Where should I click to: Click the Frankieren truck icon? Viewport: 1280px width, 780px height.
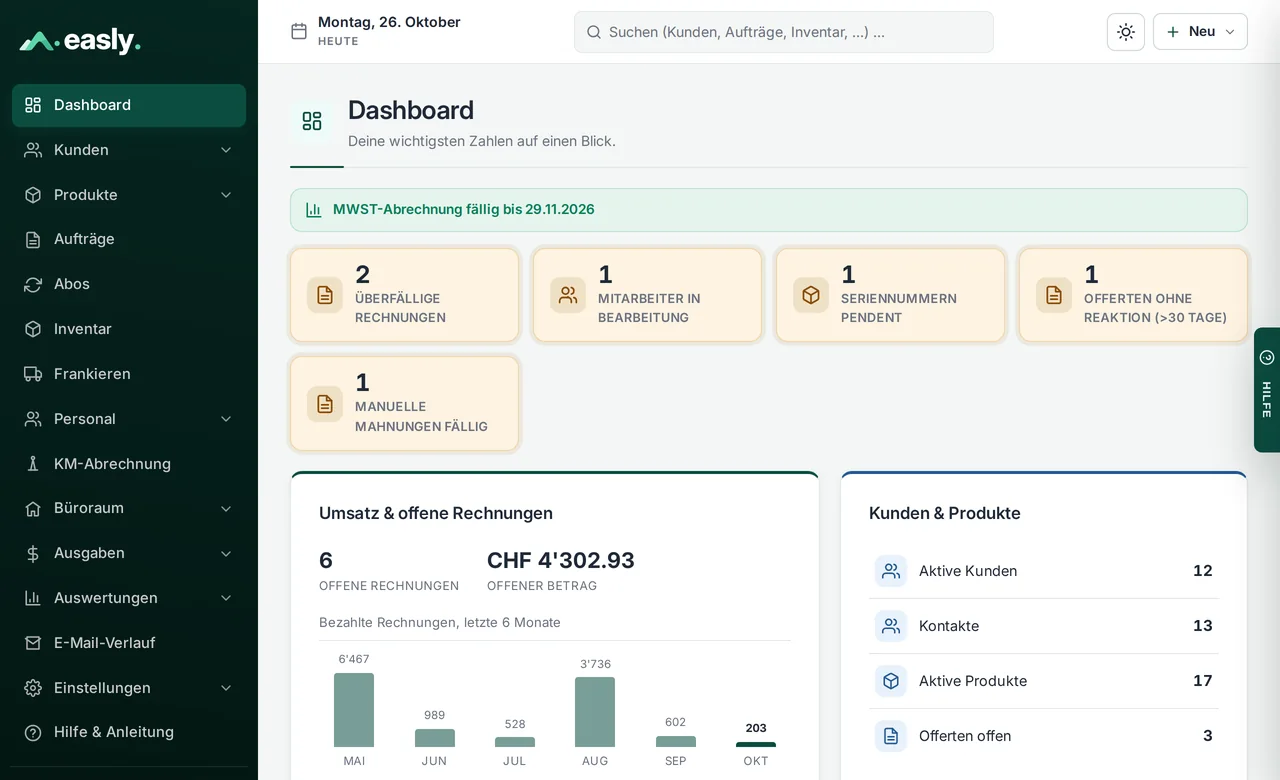[x=33, y=374]
